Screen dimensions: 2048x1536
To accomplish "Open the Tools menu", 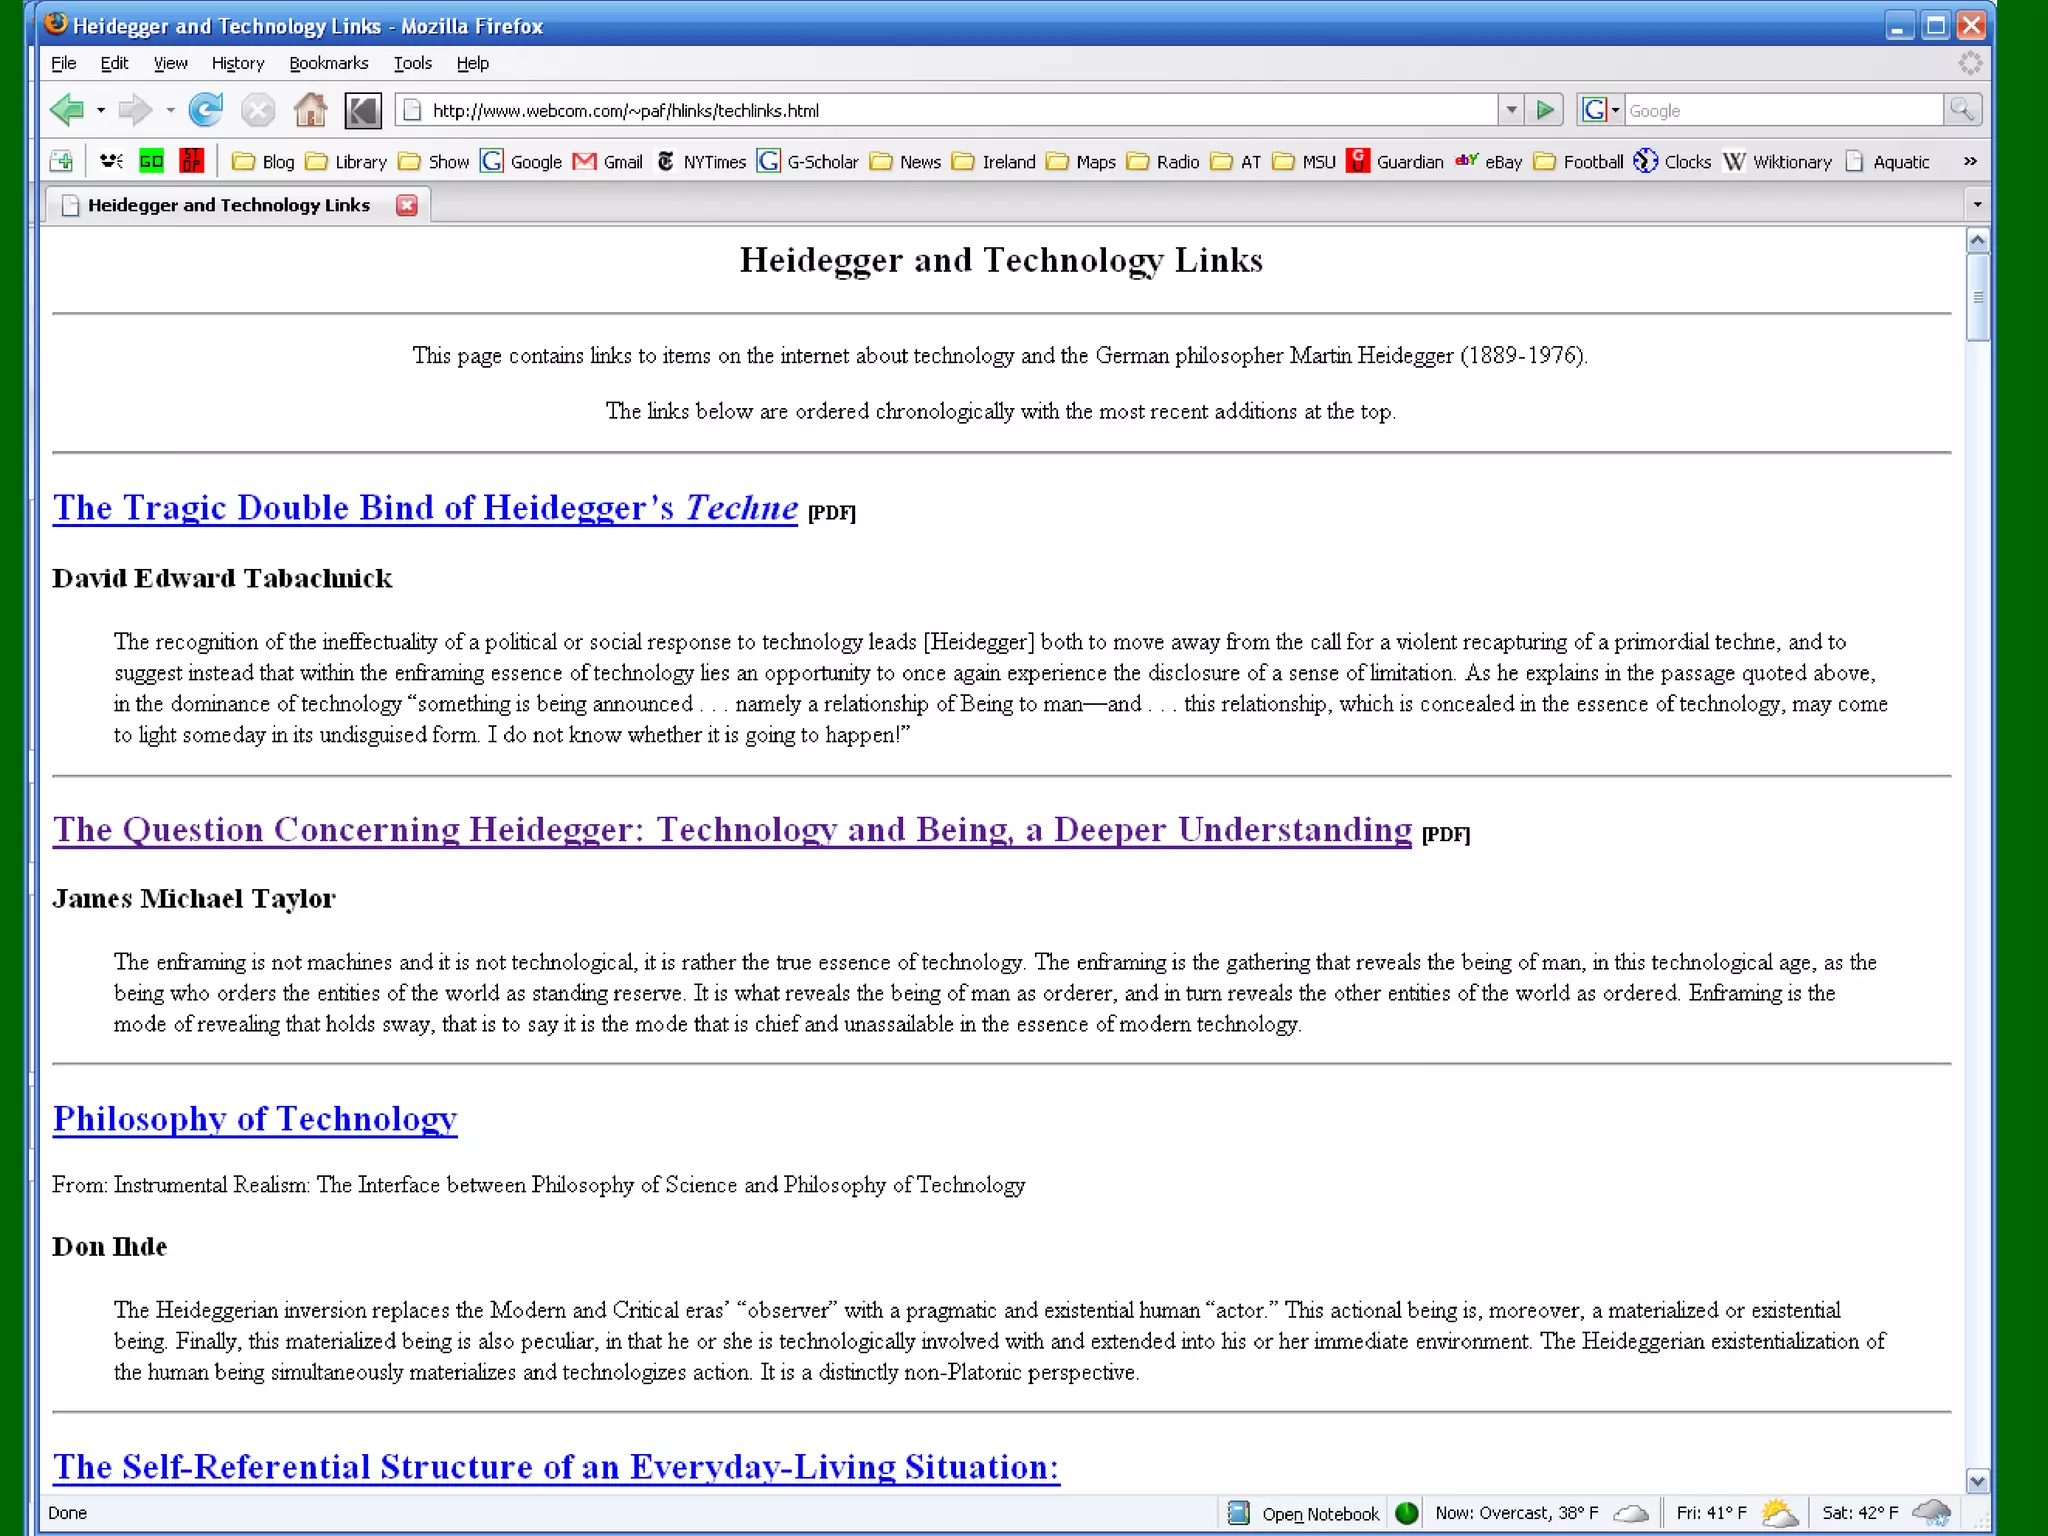I will (412, 63).
